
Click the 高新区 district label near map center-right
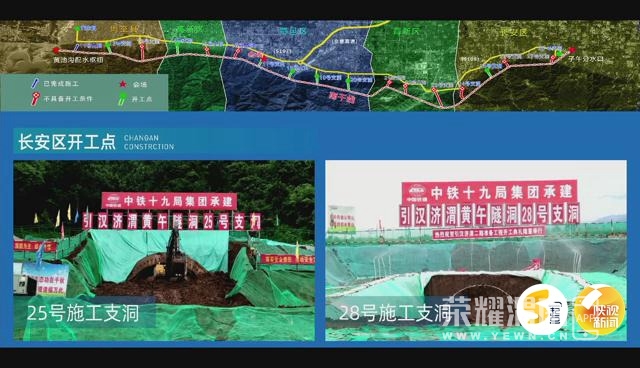(x=407, y=31)
